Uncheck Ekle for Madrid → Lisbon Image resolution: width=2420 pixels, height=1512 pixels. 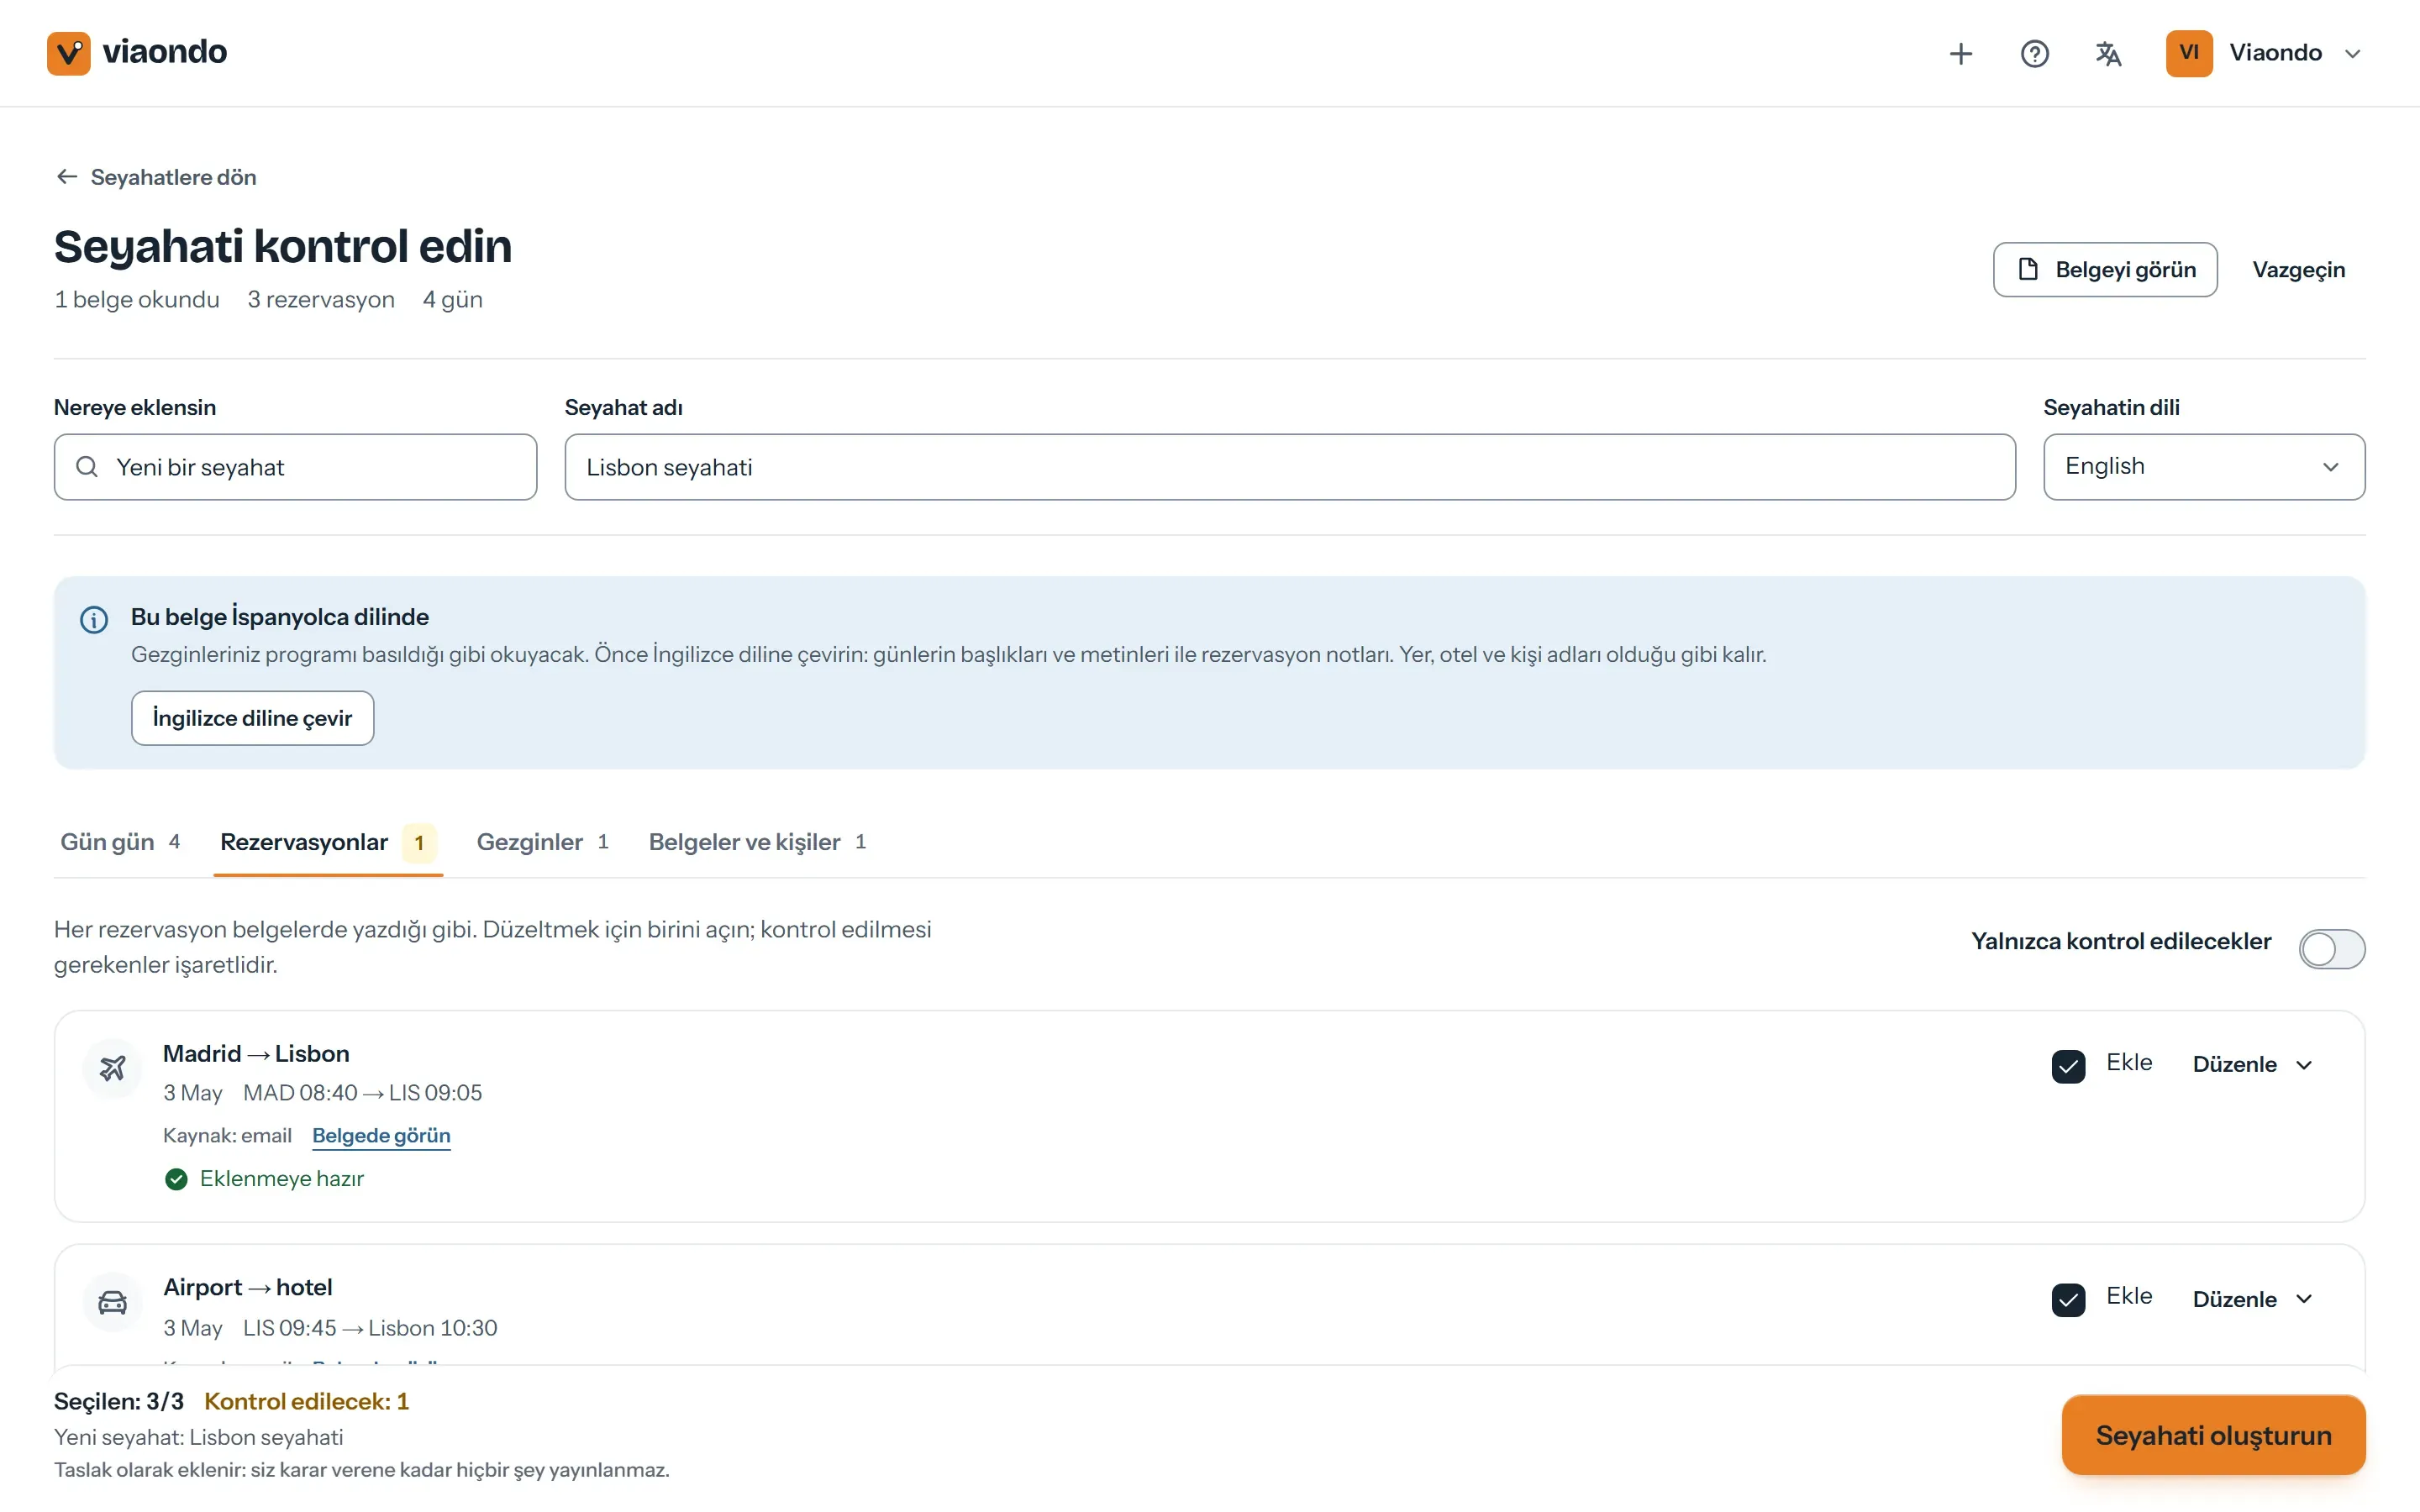pyautogui.click(x=2068, y=1066)
